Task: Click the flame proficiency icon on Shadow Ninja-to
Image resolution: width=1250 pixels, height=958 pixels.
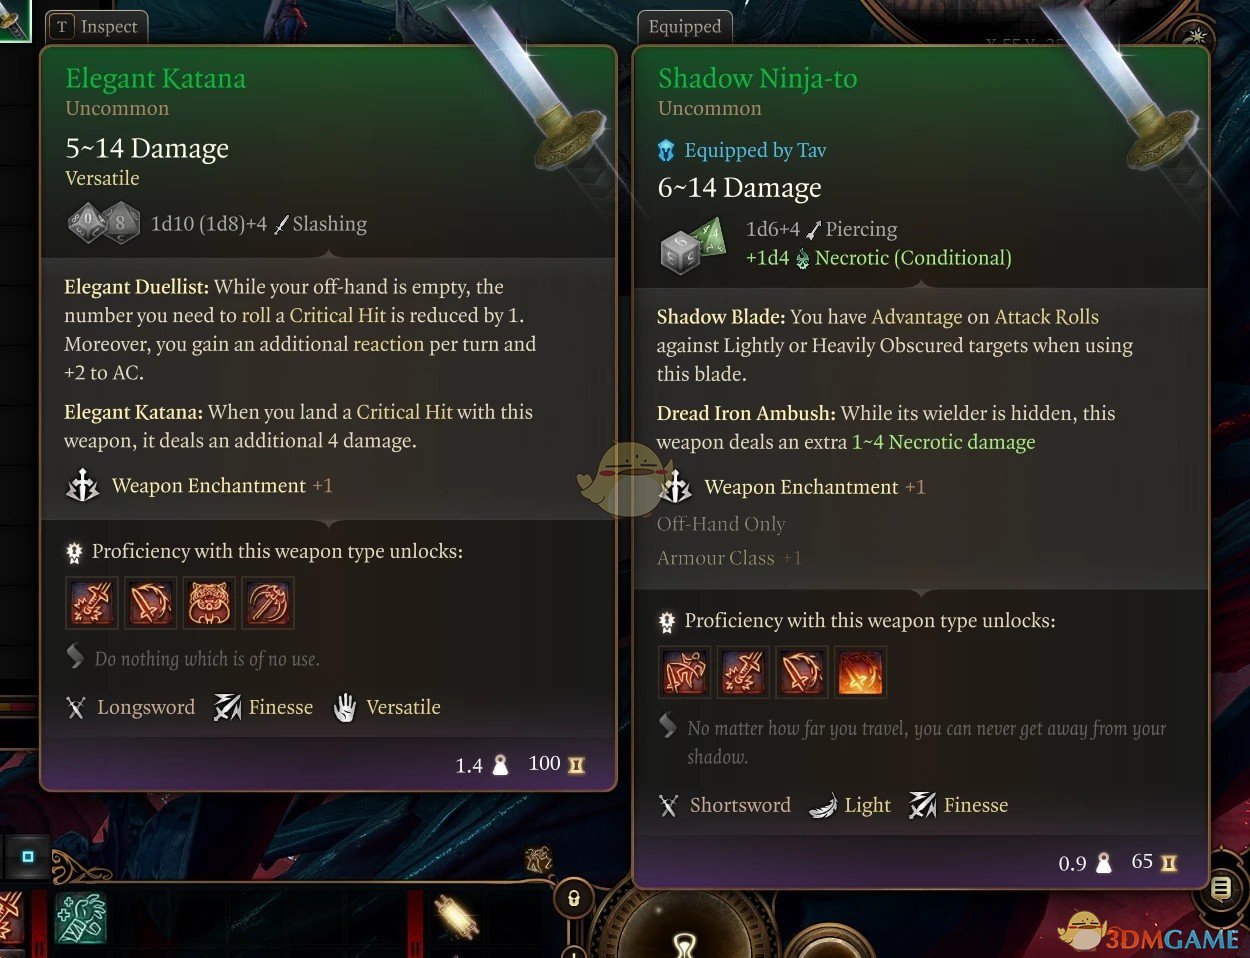Action: [860, 671]
